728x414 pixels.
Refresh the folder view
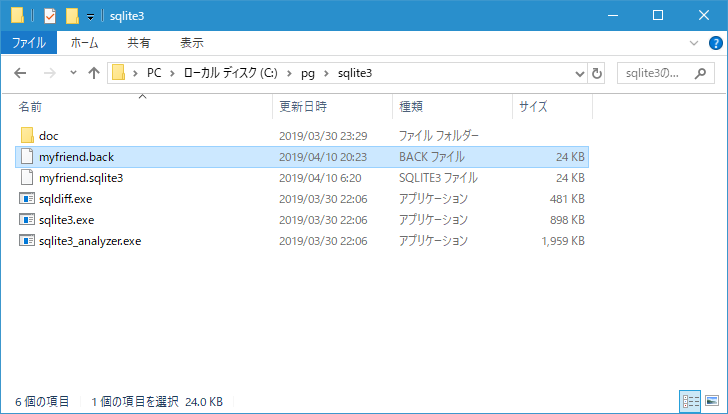[597, 73]
